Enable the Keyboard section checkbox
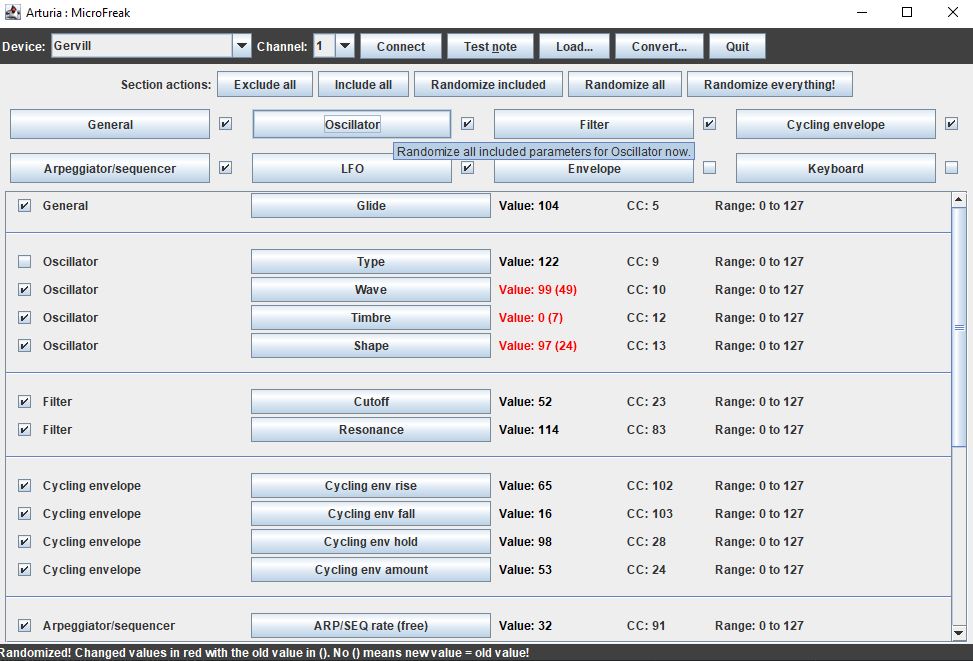 point(951,168)
